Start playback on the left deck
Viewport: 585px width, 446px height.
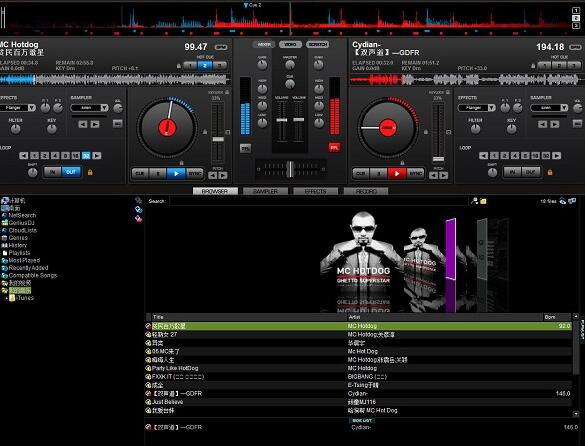coord(176,174)
